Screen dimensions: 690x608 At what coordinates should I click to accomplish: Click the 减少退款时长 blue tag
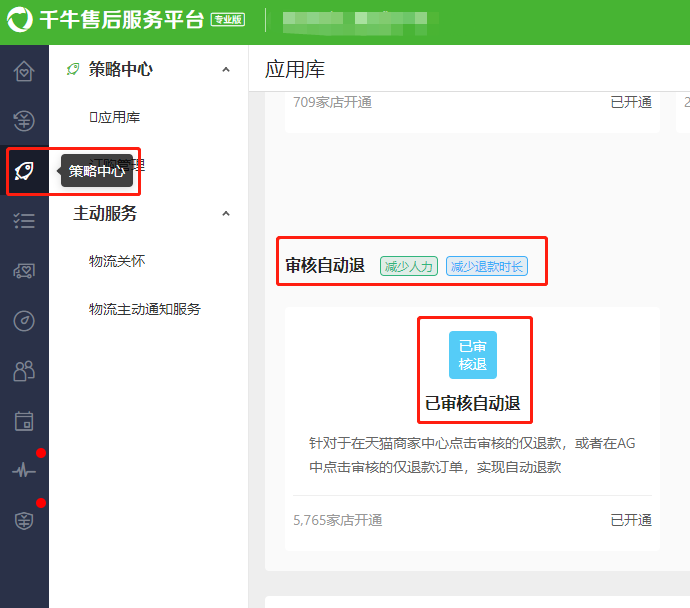click(486, 266)
